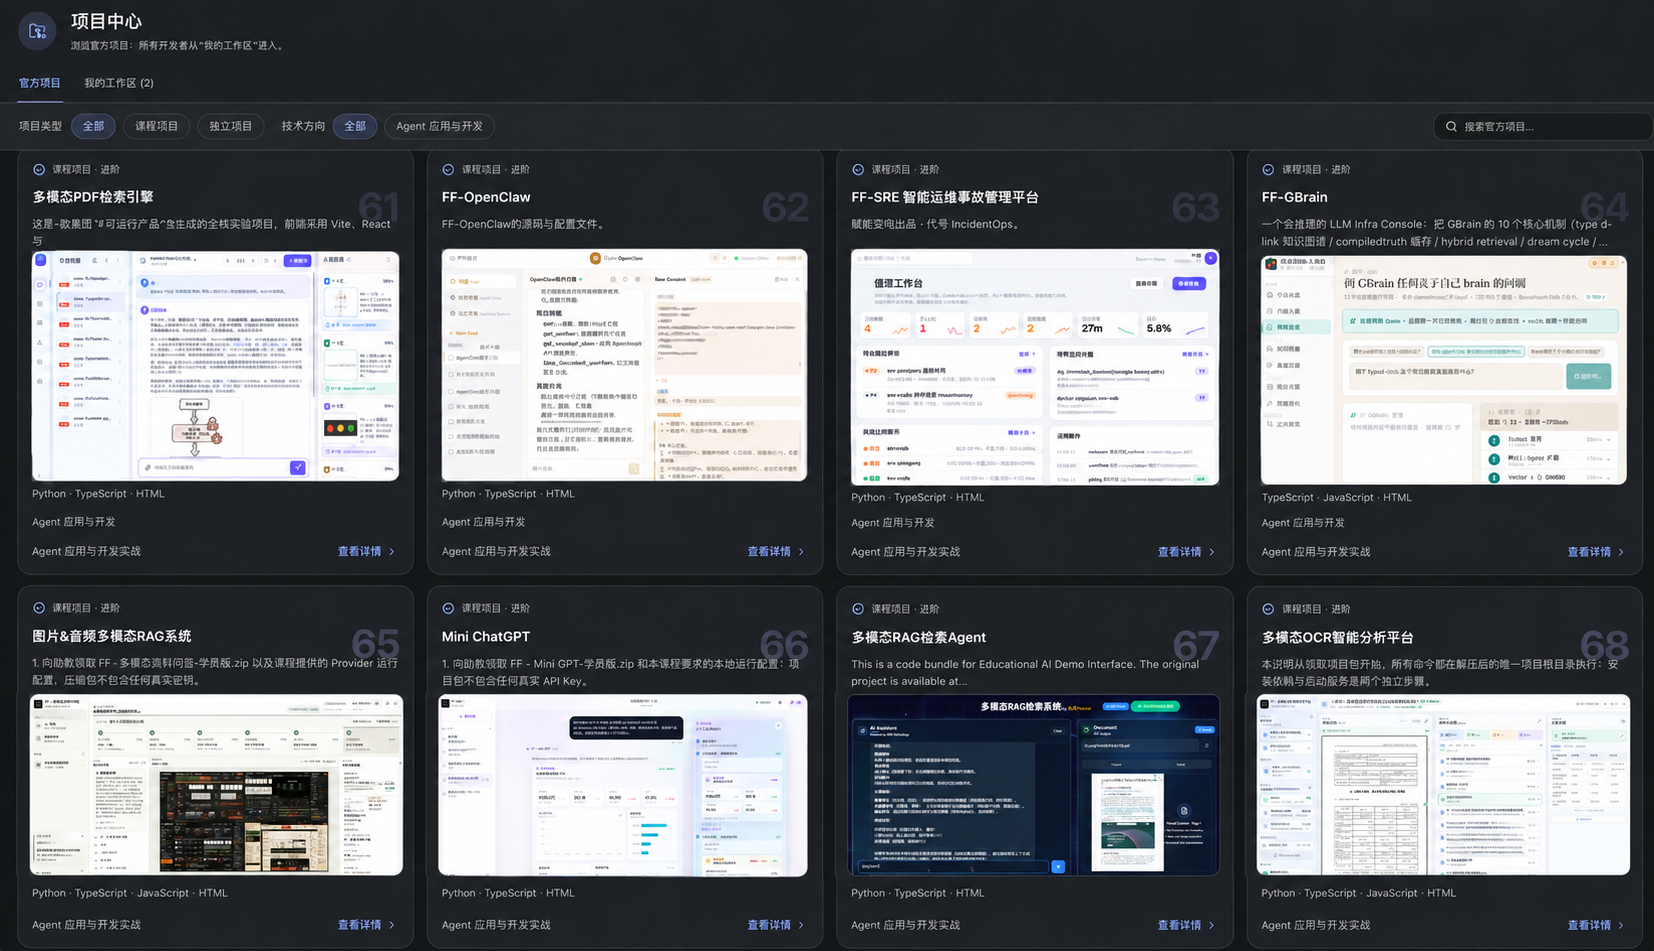
Task: Click the FF-SRE preview thumbnail
Action: click(1035, 367)
